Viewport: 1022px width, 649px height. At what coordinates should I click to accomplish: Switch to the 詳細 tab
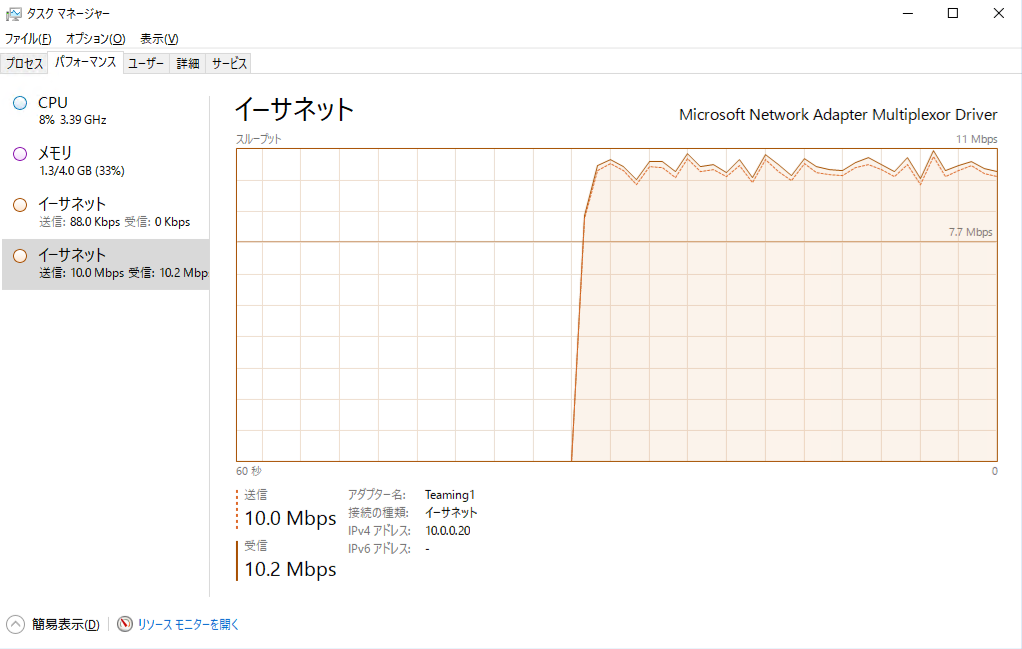(188, 63)
